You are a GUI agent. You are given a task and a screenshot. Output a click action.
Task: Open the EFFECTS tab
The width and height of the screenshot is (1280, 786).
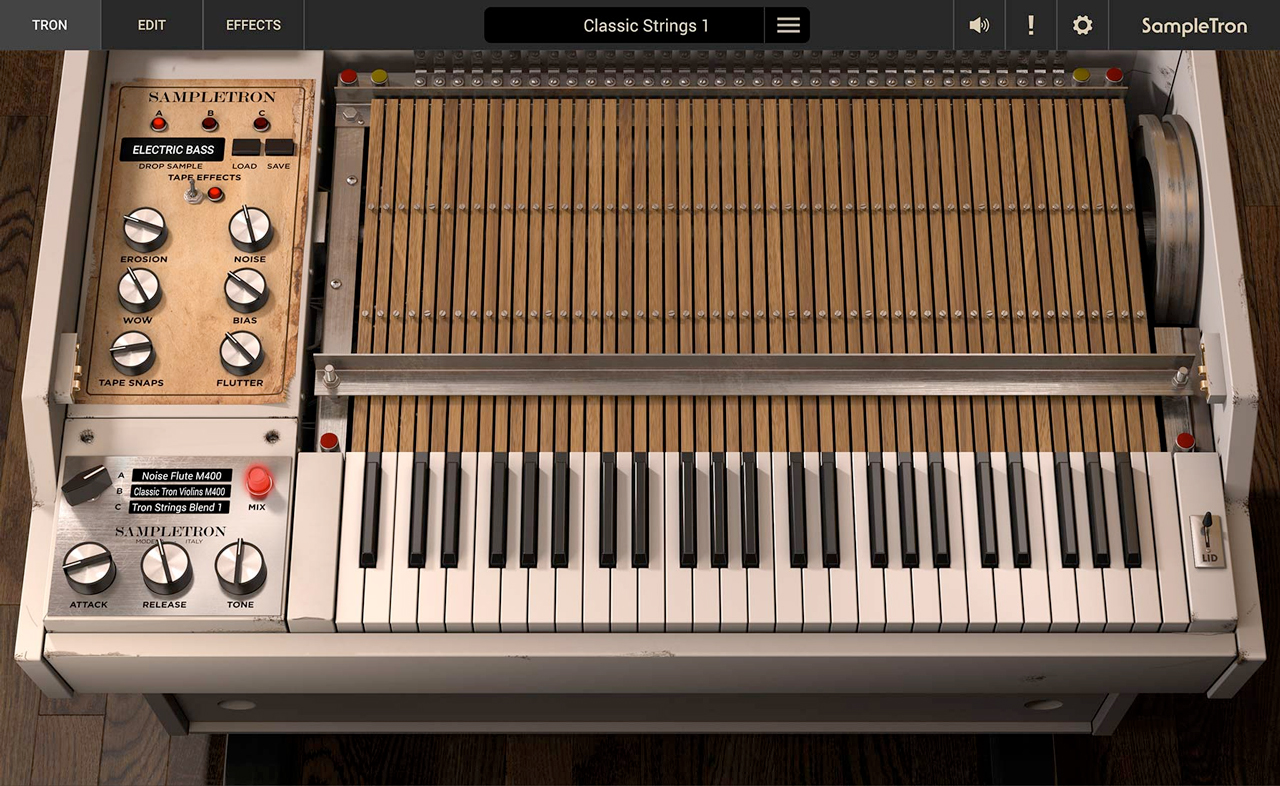coord(254,25)
